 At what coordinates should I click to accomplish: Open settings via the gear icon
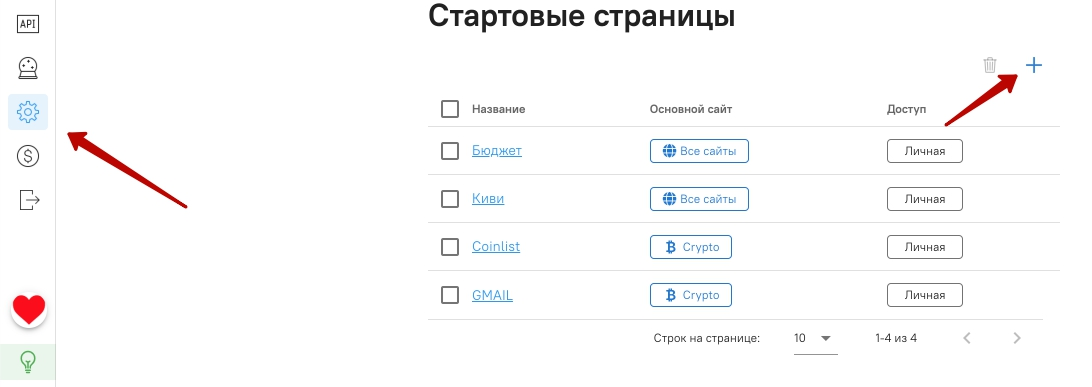28,111
